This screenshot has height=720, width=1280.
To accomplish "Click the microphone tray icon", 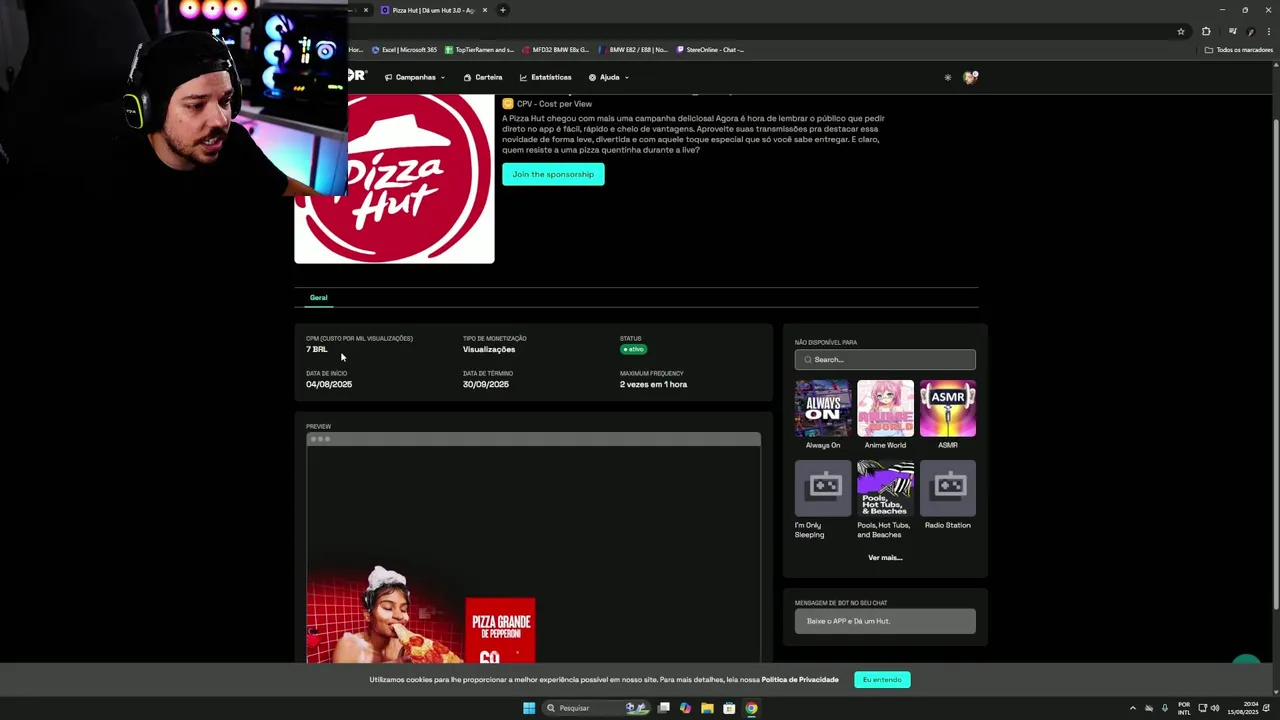I will (1164, 708).
